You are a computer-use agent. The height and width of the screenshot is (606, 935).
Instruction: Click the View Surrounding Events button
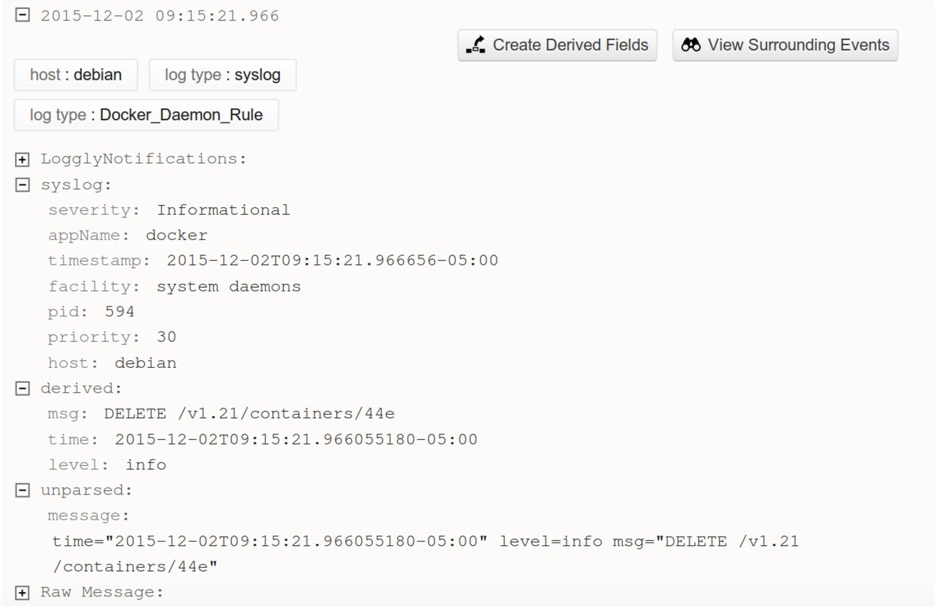(785, 45)
